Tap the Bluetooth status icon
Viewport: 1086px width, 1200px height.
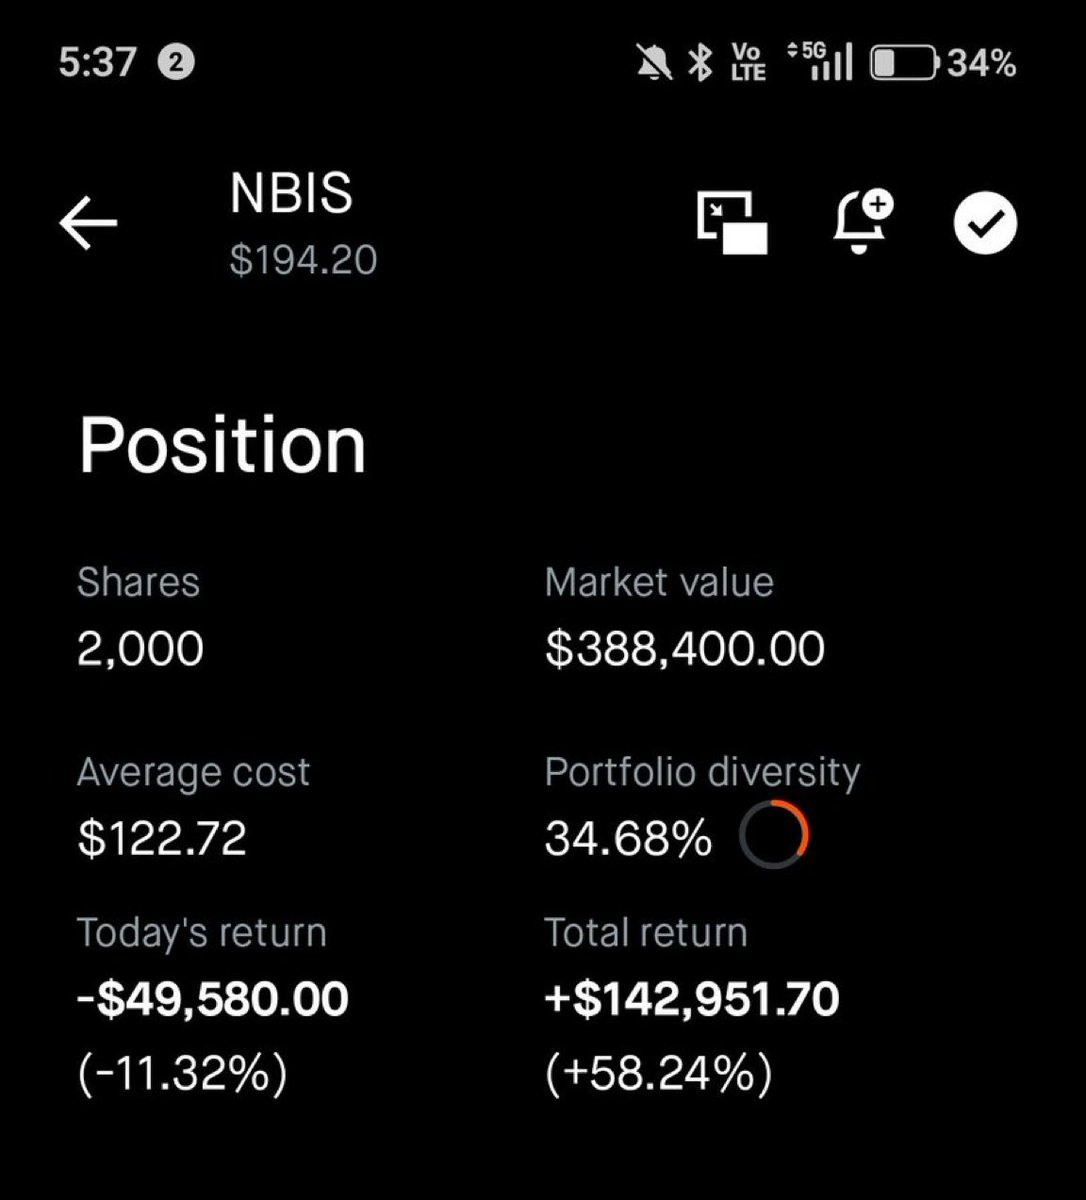click(x=701, y=63)
